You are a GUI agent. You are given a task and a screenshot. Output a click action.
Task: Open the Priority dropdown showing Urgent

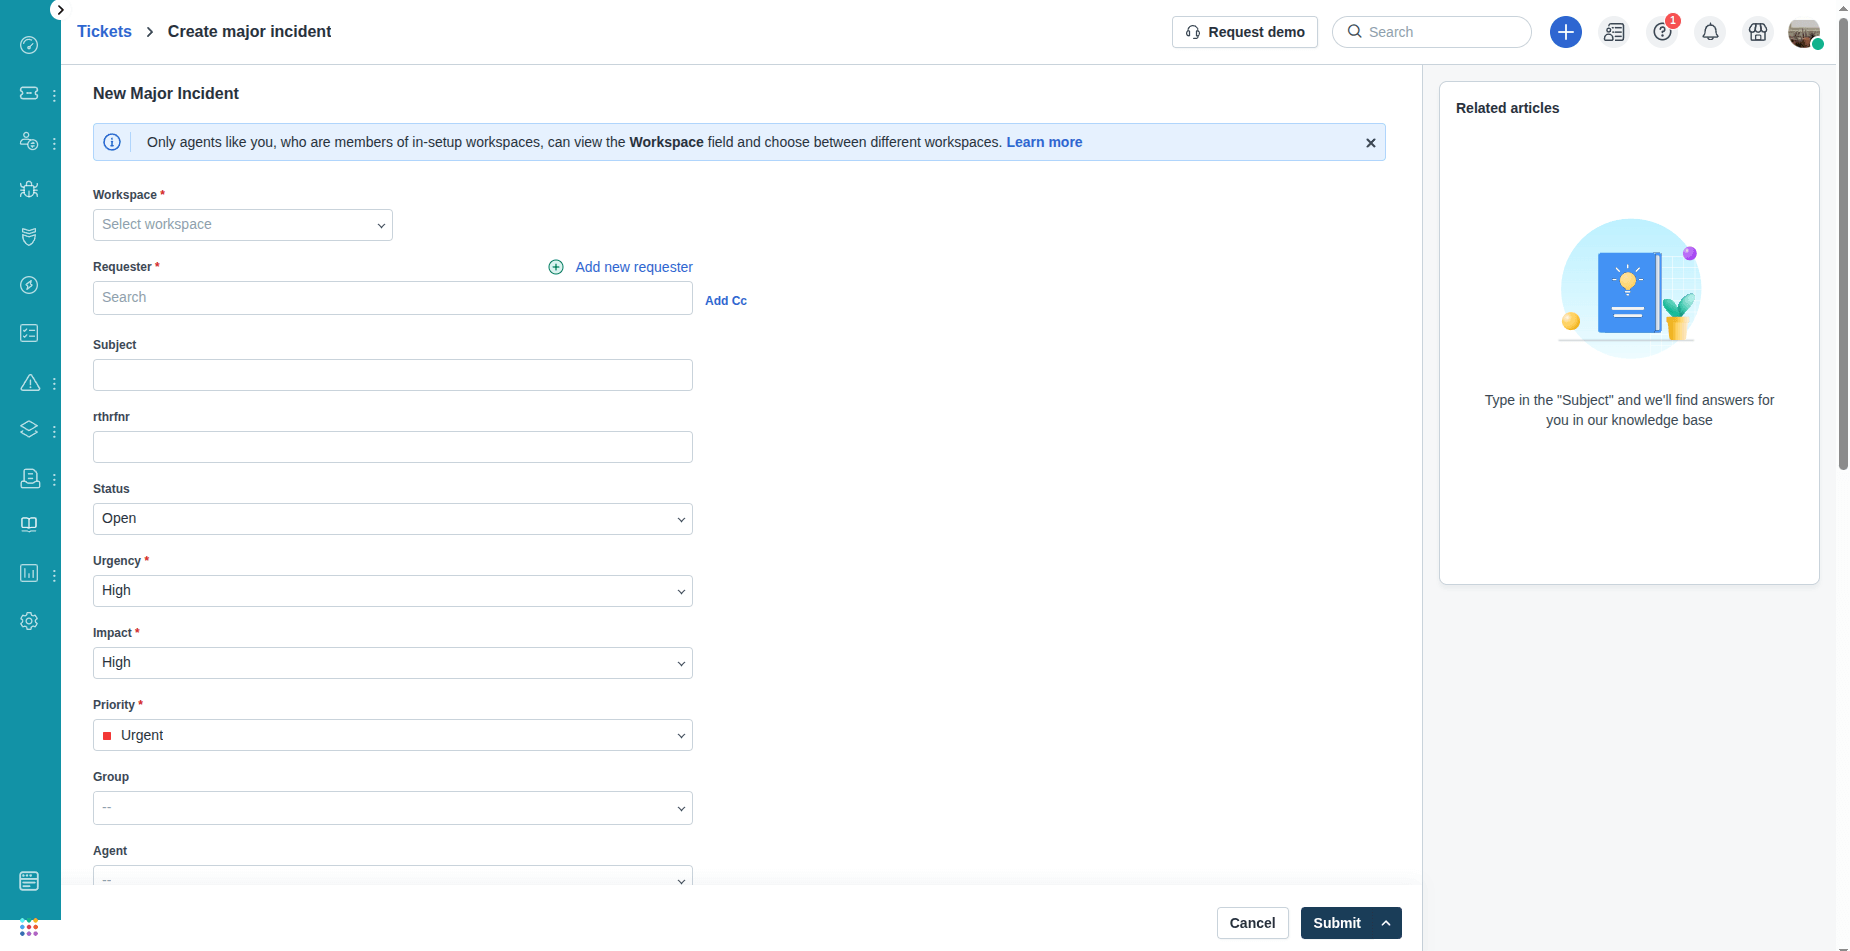pyautogui.click(x=392, y=735)
